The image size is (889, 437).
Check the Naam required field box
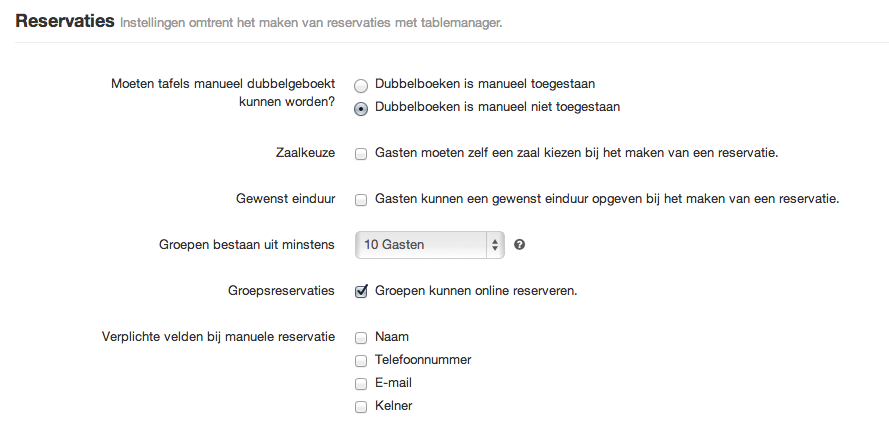361,338
